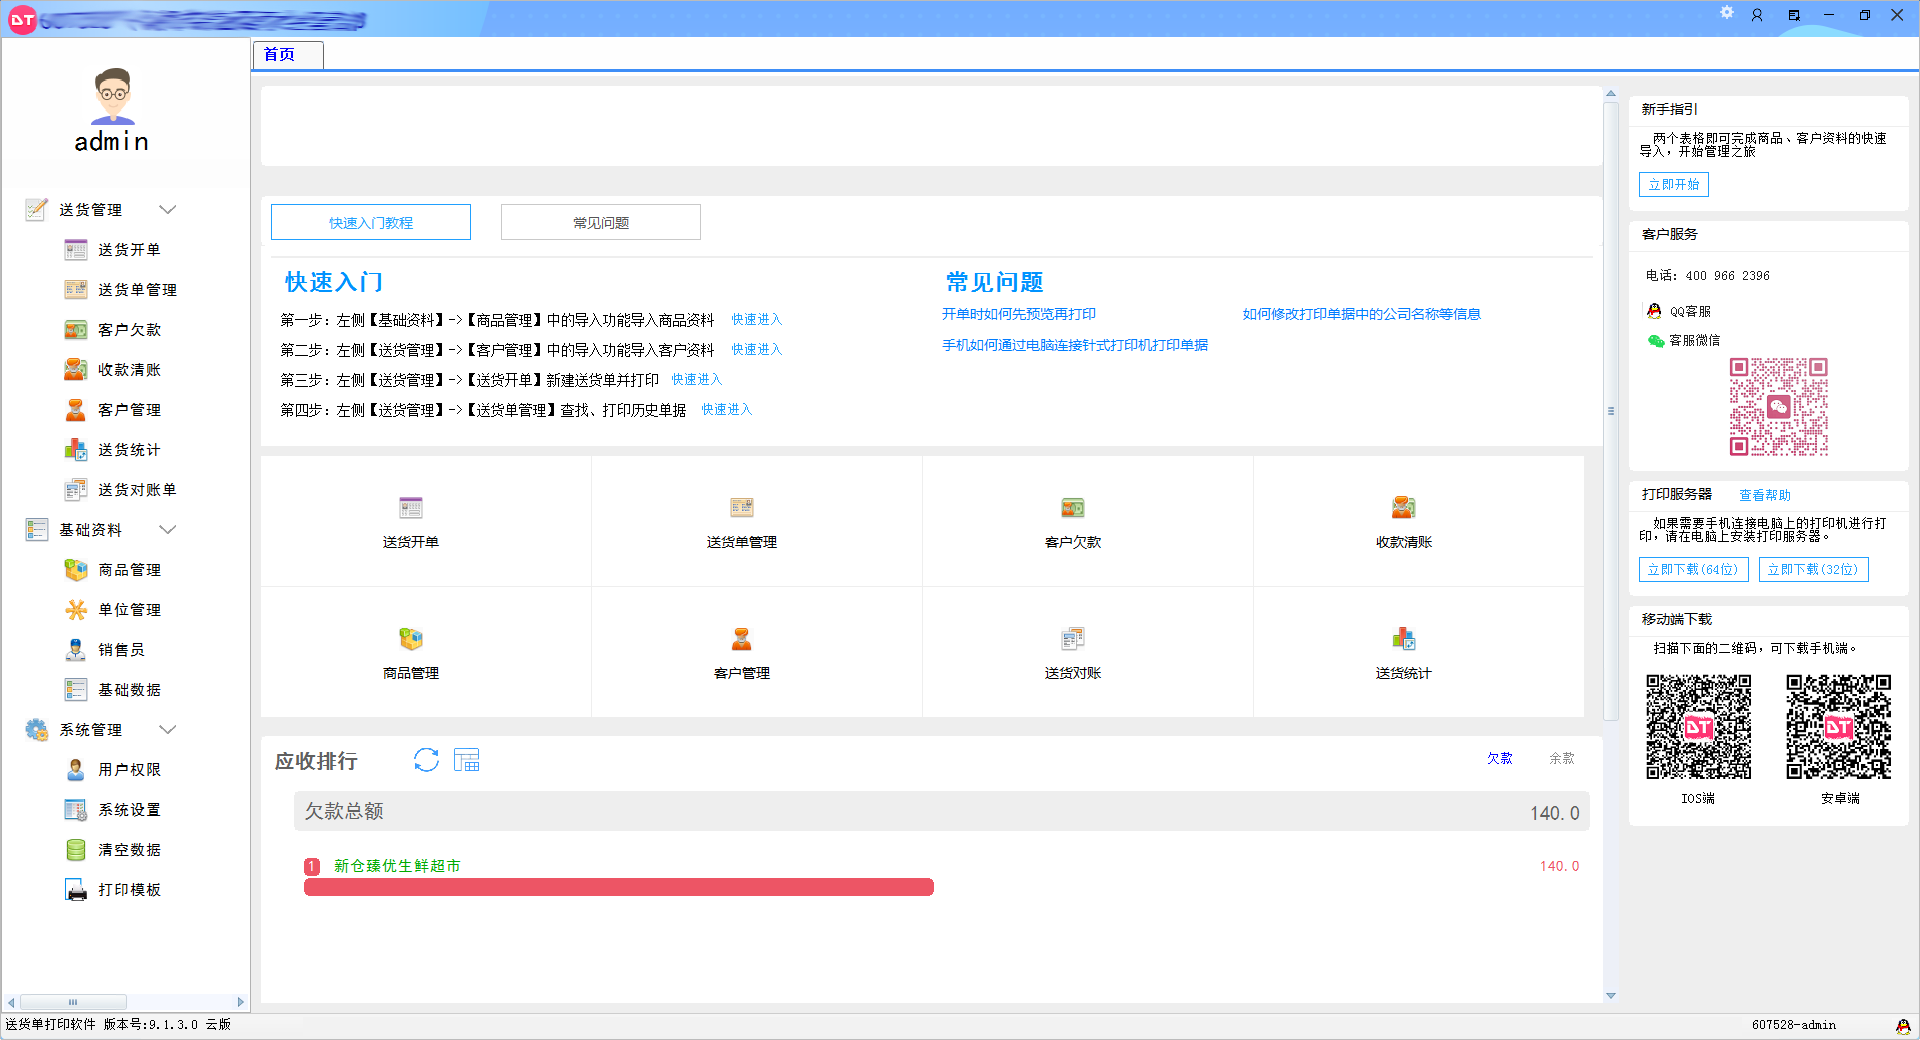Image resolution: width=1920 pixels, height=1040 pixels.
Task: Open 基础数据 sidebar item
Action: 112,690
